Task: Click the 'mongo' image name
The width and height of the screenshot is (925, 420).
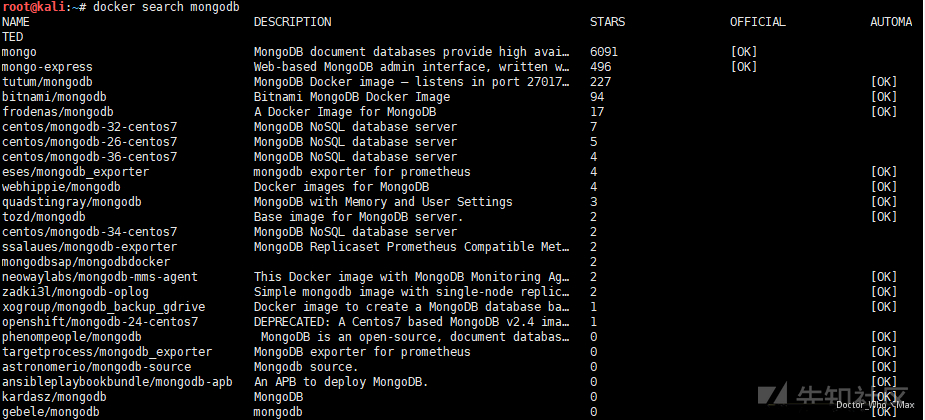Action: coord(19,52)
